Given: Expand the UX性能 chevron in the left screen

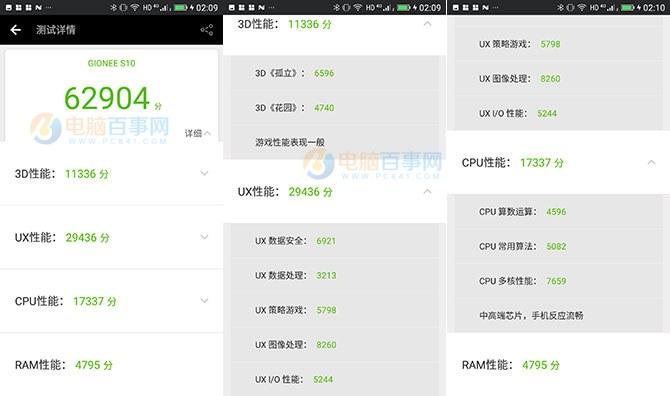Looking at the screenshot, I should (x=204, y=237).
